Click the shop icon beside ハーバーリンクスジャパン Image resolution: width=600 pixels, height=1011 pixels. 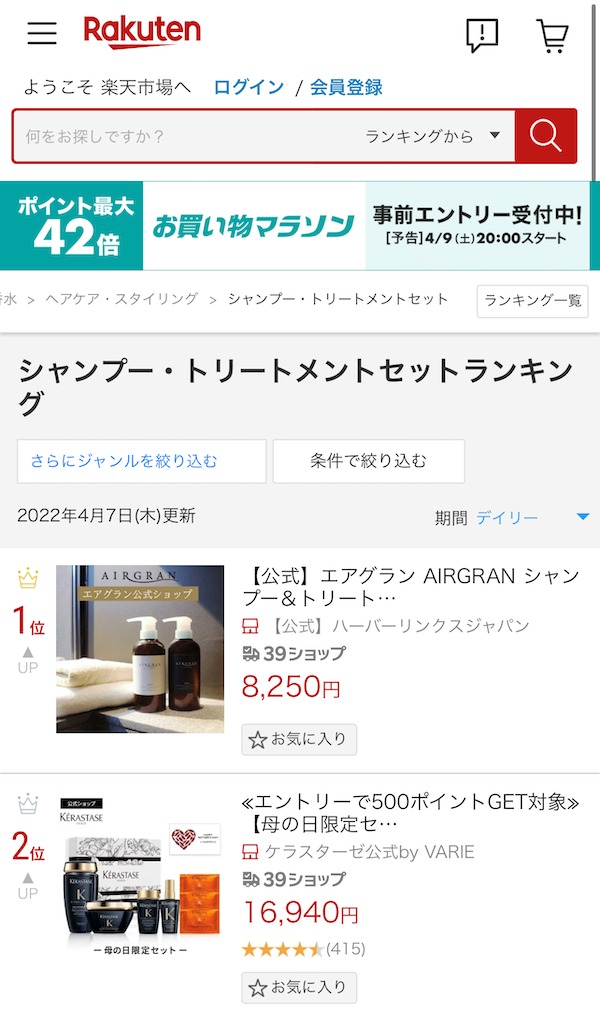(250, 625)
